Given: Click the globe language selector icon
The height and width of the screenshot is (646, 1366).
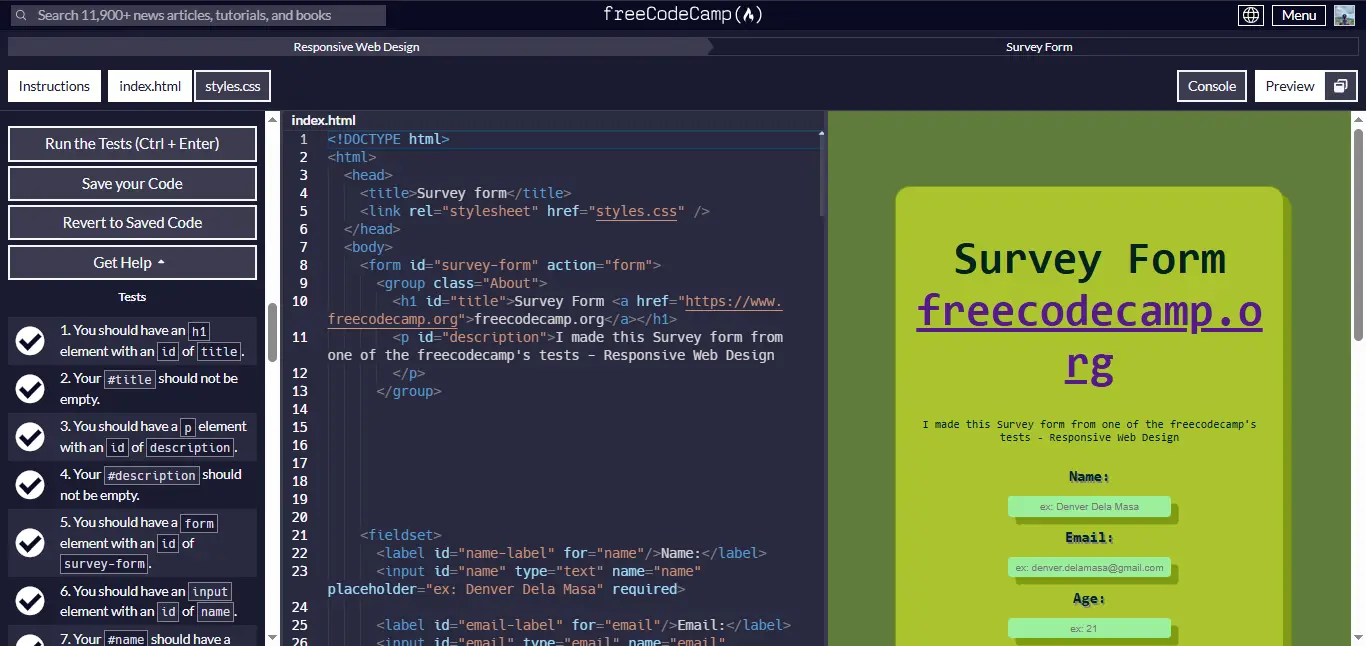Looking at the screenshot, I should [1250, 14].
